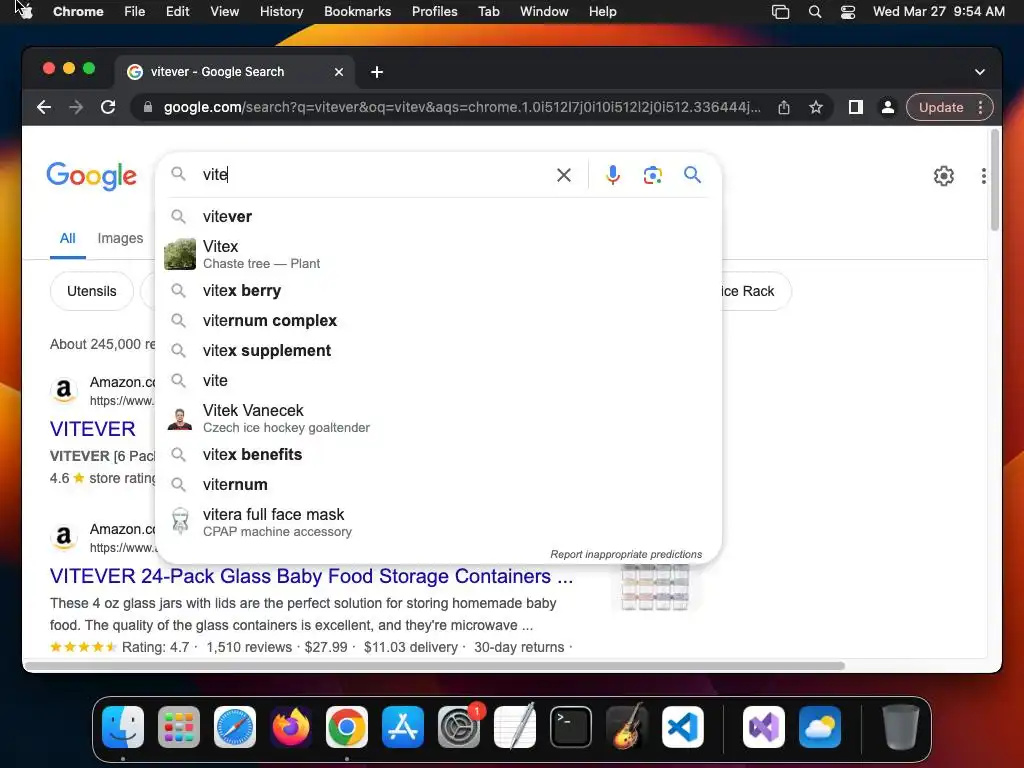Expand tab search chevron in tab strip
The width and height of the screenshot is (1024, 768).
[980, 72]
